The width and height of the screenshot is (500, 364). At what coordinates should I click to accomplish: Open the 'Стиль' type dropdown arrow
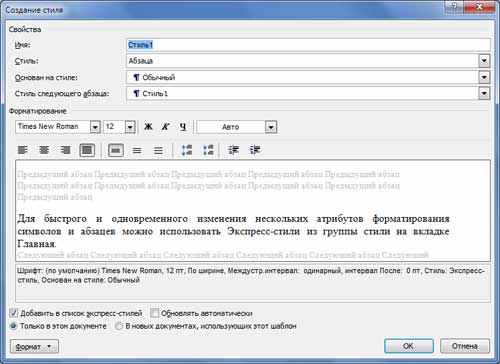tap(484, 61)
